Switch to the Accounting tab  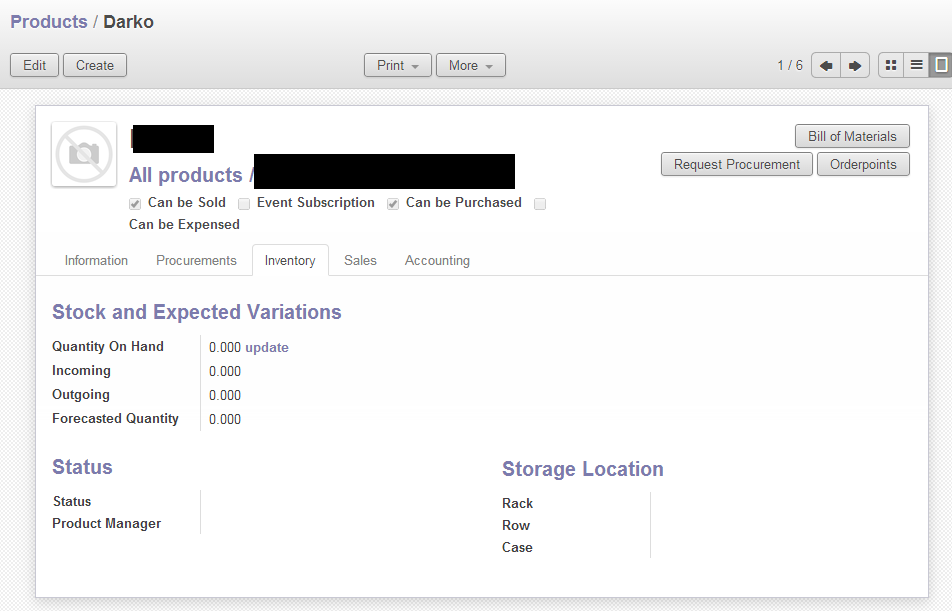tap(437, 261)
